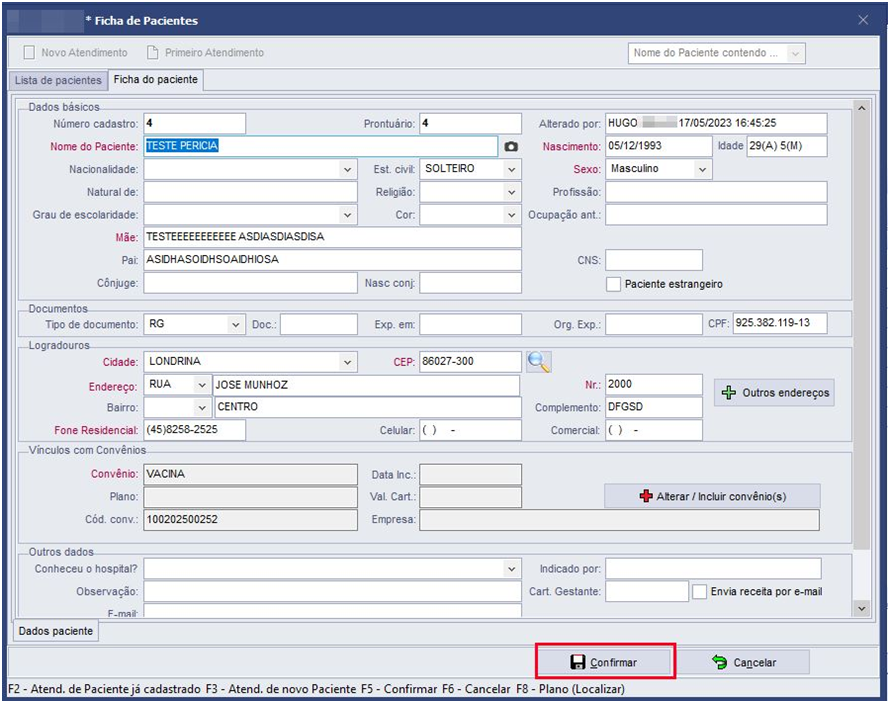890x703 pixels.
Task: Click the Org. Exp. field
Action: click(x=654, y=325)
